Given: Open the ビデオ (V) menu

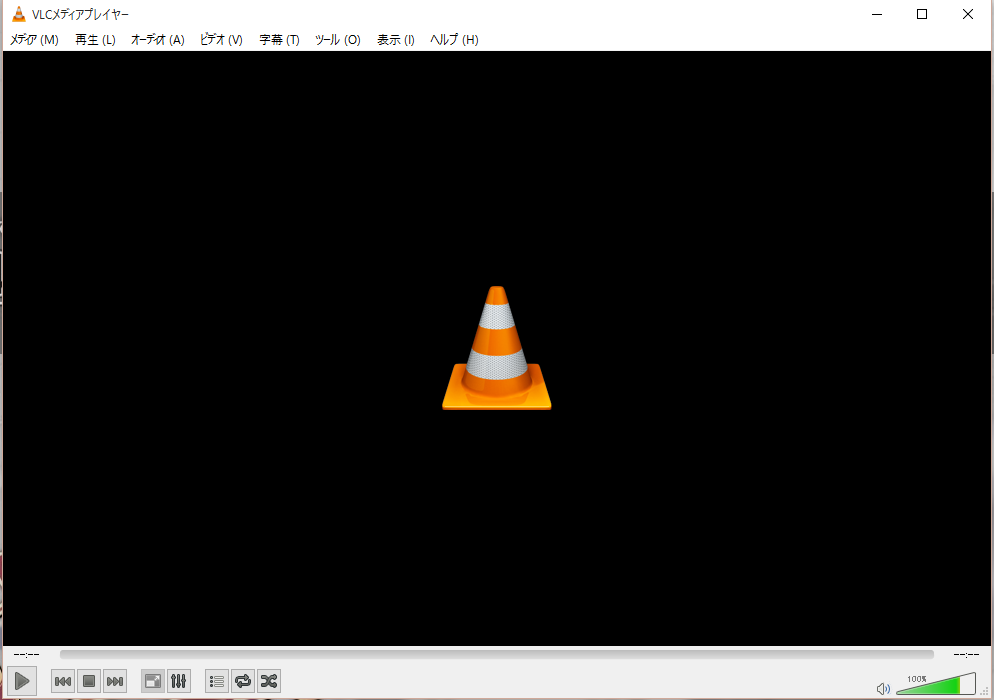Looking at the screenshot, I should pos(221,39).
